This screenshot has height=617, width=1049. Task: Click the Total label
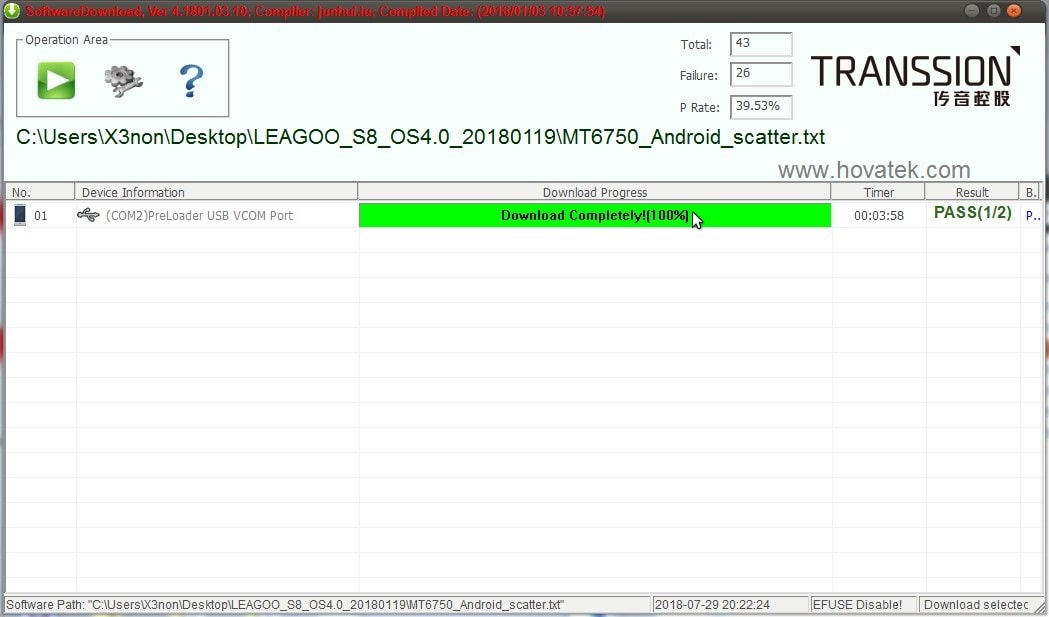pos(696,45)
